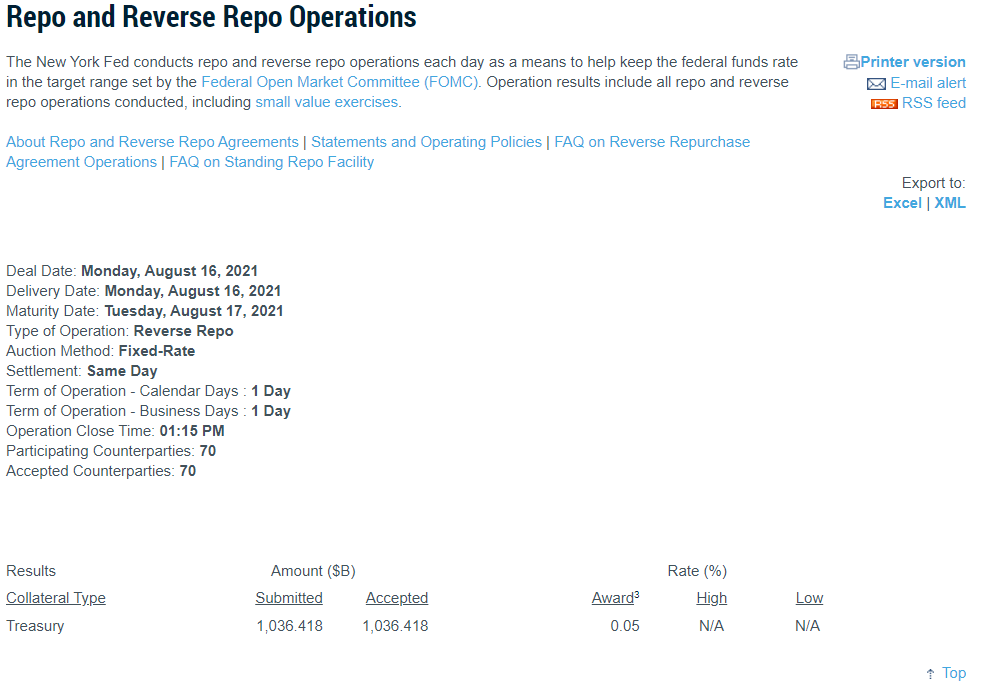This screenshot has width=990, height=694.
Task: Select Maturity Date Tuesday, August 17, 2021
Action: (x=145, y=311)
